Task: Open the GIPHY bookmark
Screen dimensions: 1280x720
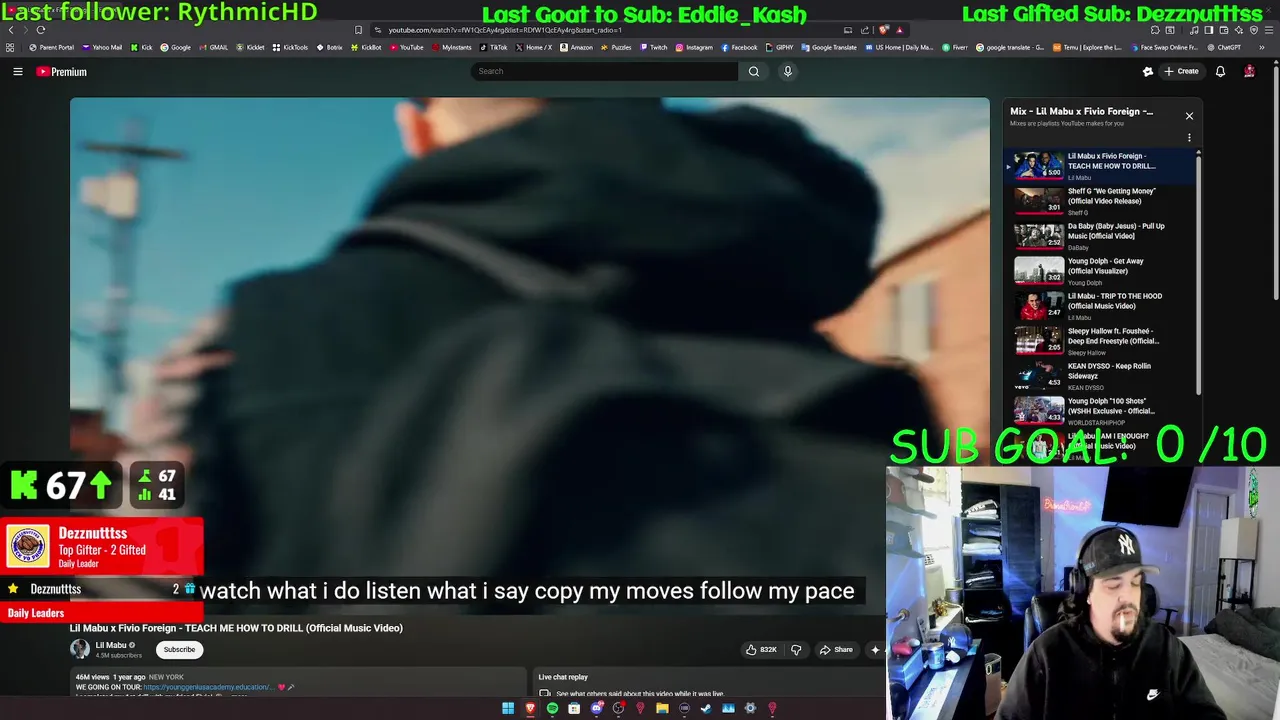Action: pyautogui.click(x=779, y=47)
